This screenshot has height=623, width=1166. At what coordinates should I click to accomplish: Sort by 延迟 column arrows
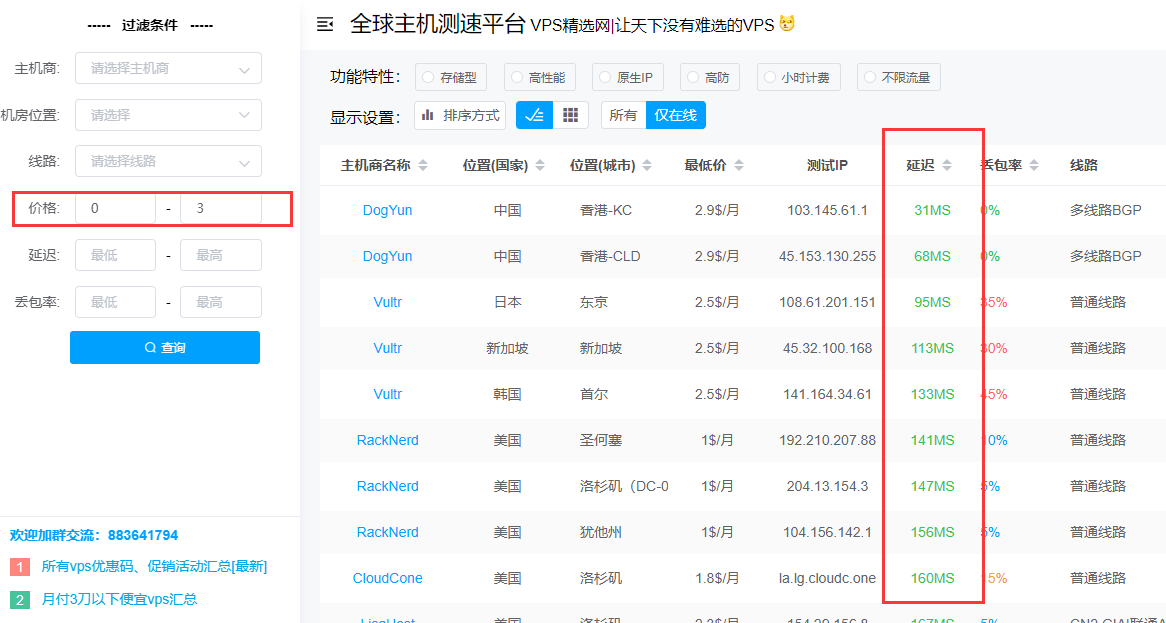point(947,166)
